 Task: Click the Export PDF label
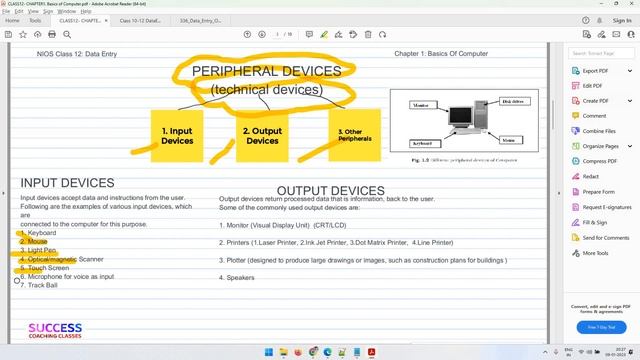pyautogui.click(x=595, y=71)
